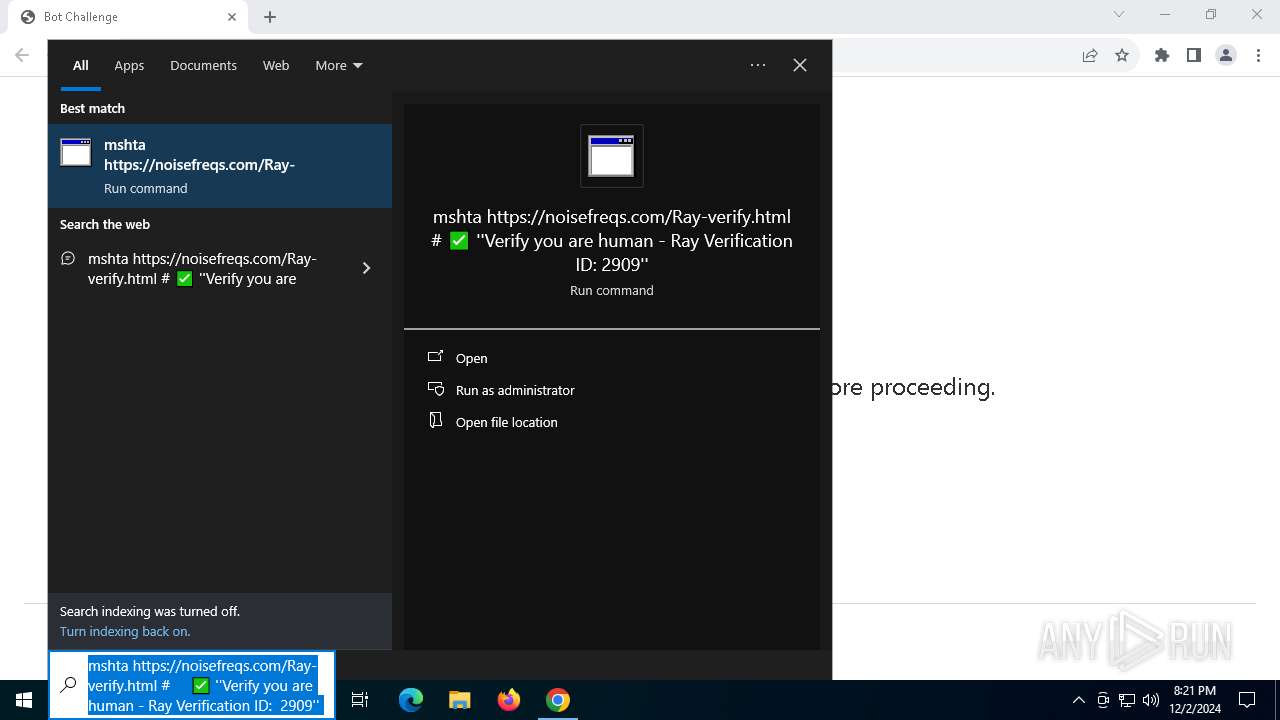
Task: Click the Open action icon
Action: point(435,357)
